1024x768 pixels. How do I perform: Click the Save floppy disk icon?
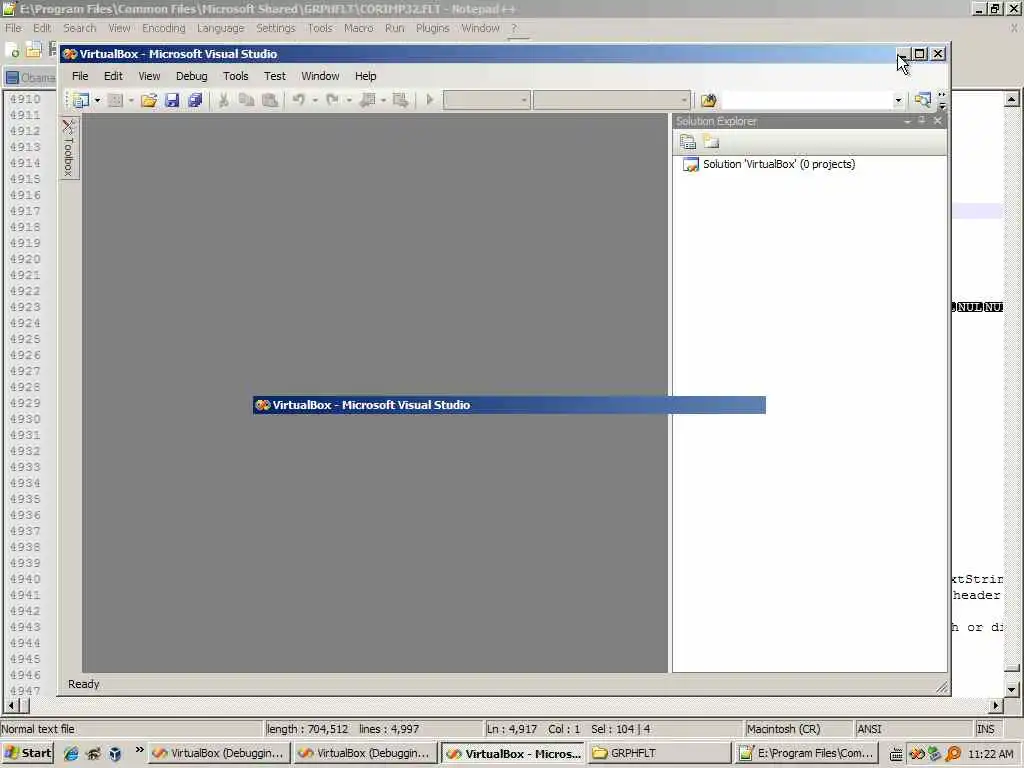[172, 100]
